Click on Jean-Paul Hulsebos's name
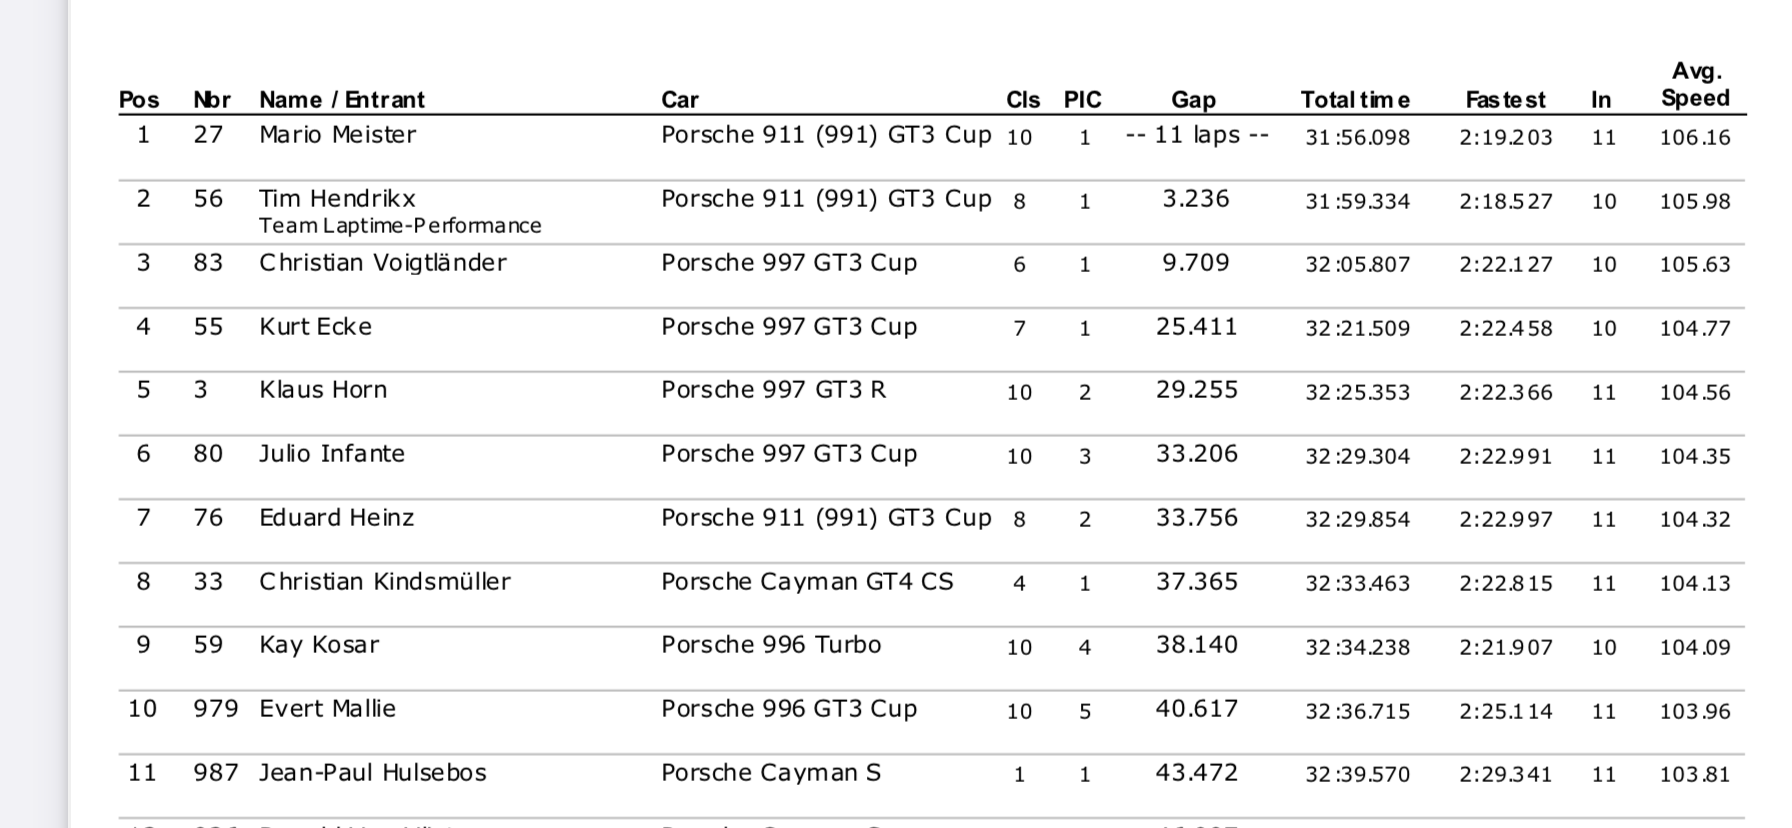The image size is (1792, 828). 372,773
